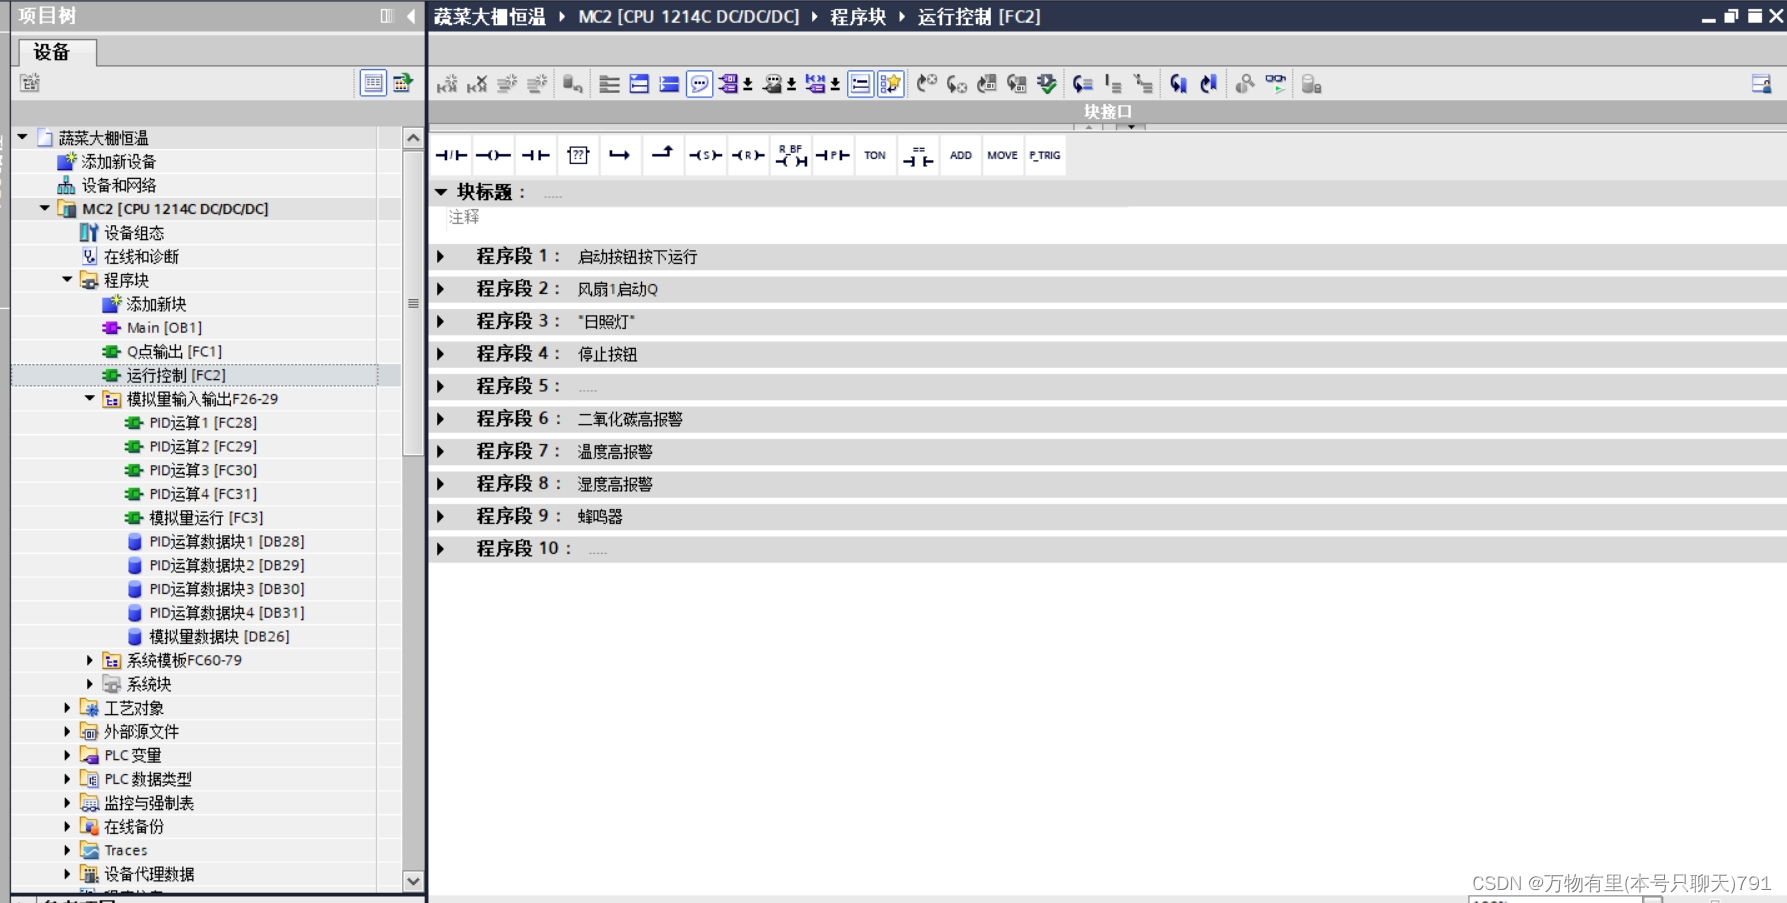
Task: Select 运行控制 [FC2] in tree
Action: (176, 375)
